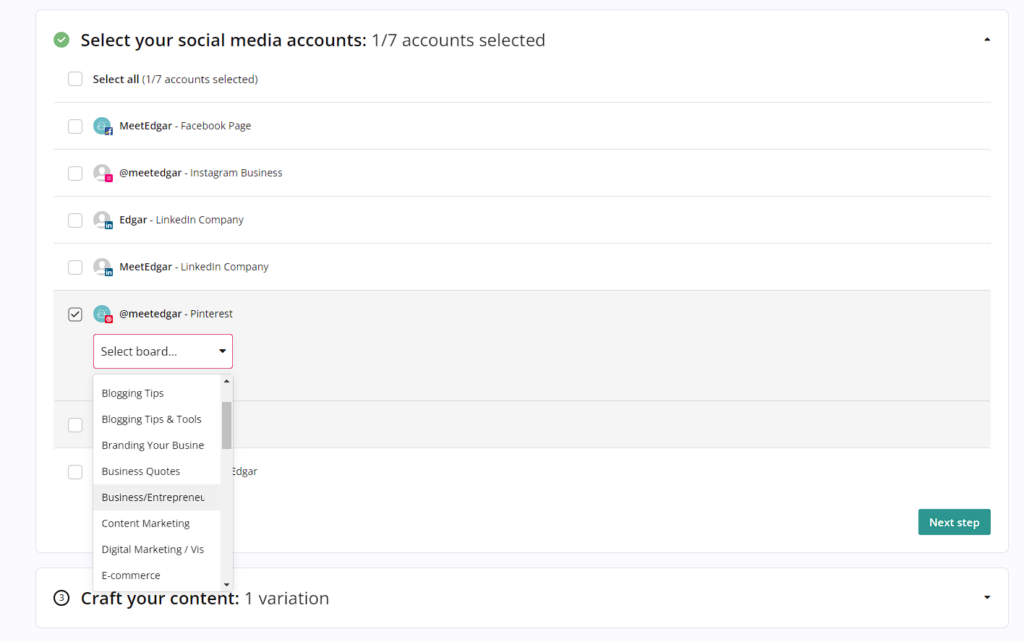Pick the Digital Marketing / Vis board
1024x642 pixels.
point(157,550)
